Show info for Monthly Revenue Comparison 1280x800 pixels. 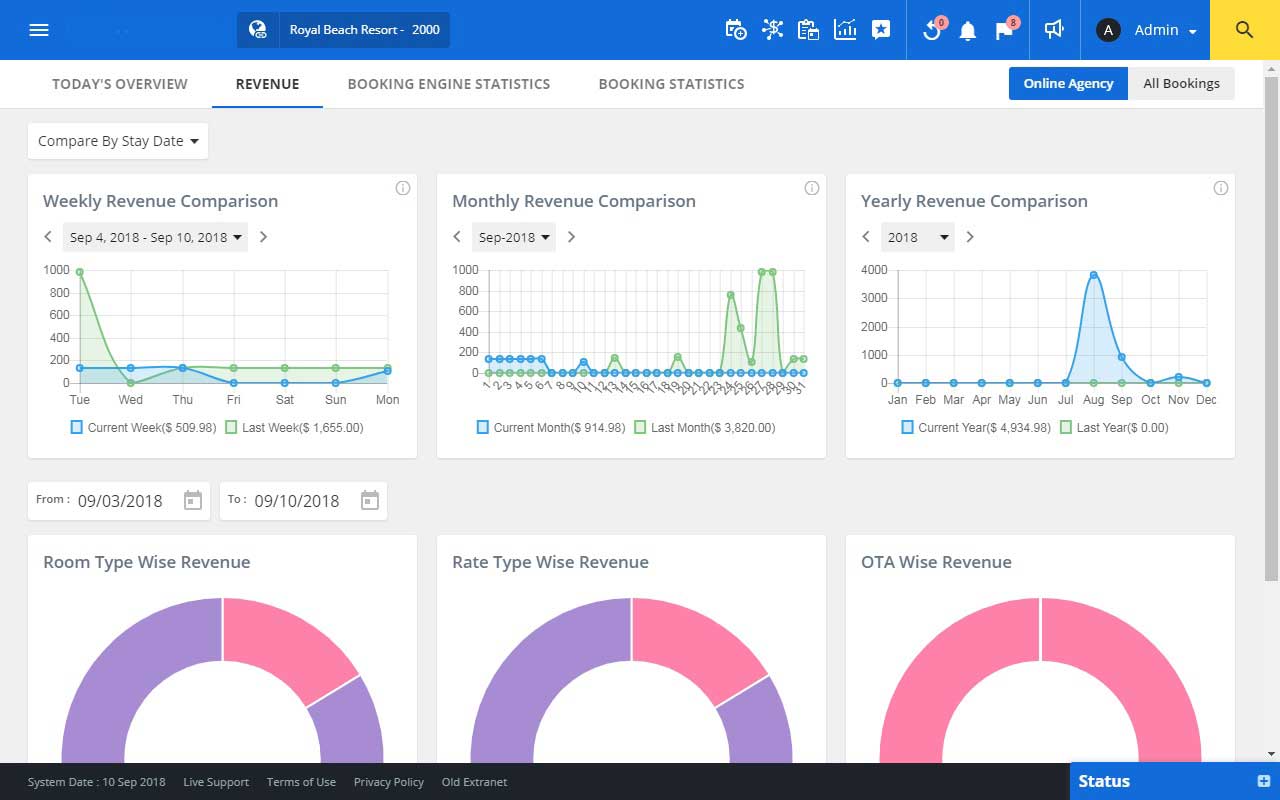812,188
